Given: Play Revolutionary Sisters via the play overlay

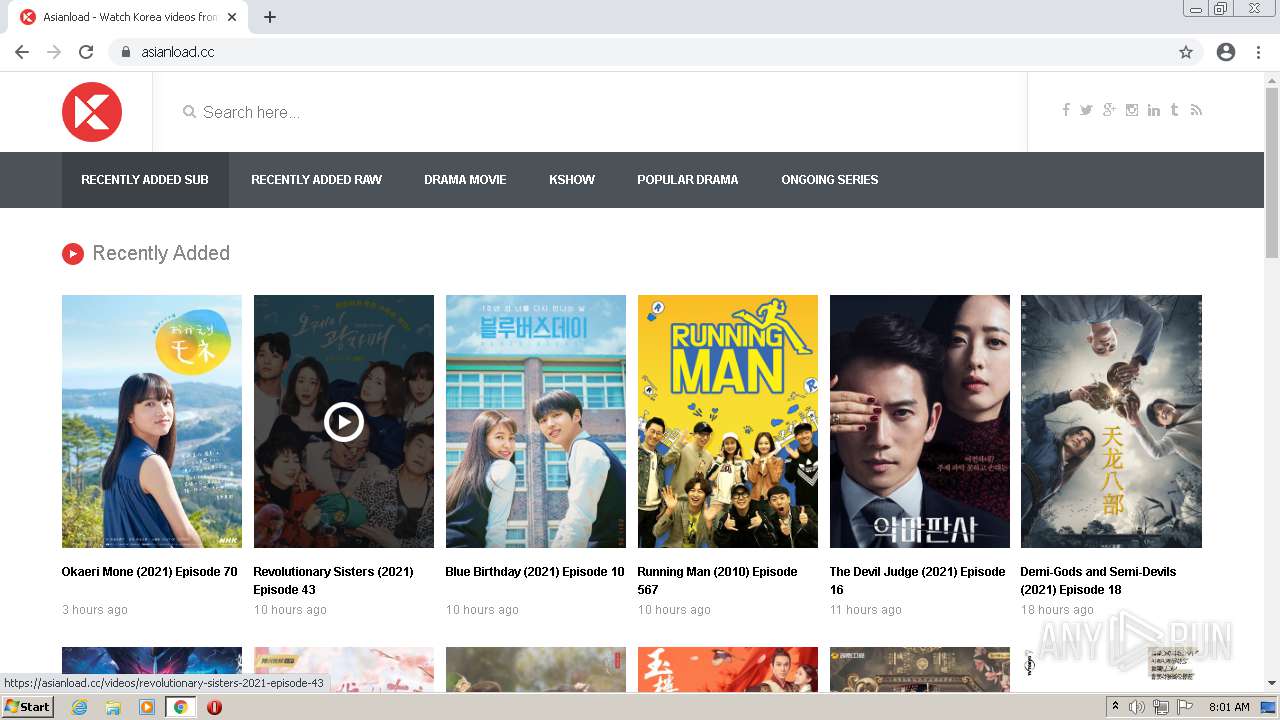Looking at the screenshot, I should point(344,422).
